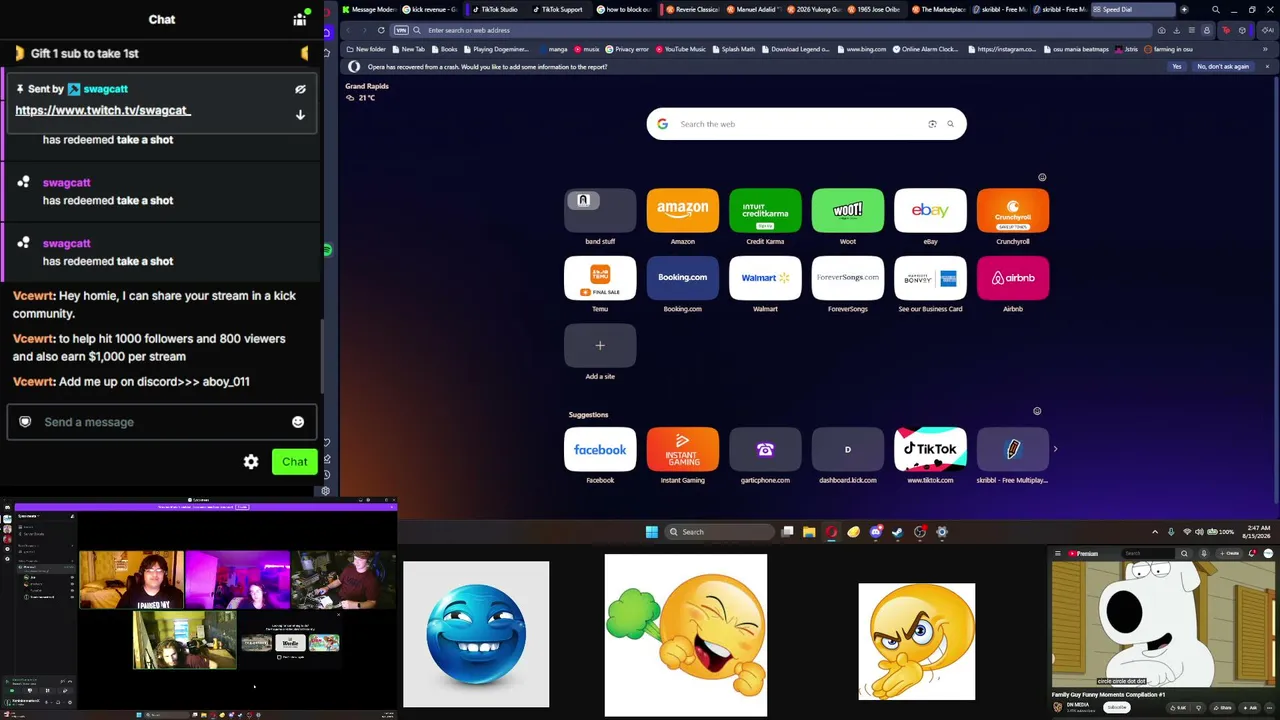Open the Windows Start menu
Screen dimensions: 1280x720
tap(652, 532)
